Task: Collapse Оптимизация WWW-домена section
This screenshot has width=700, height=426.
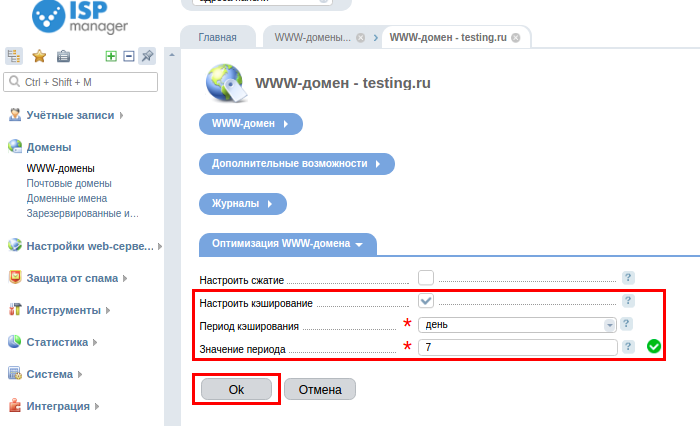Action: (288, 244)
